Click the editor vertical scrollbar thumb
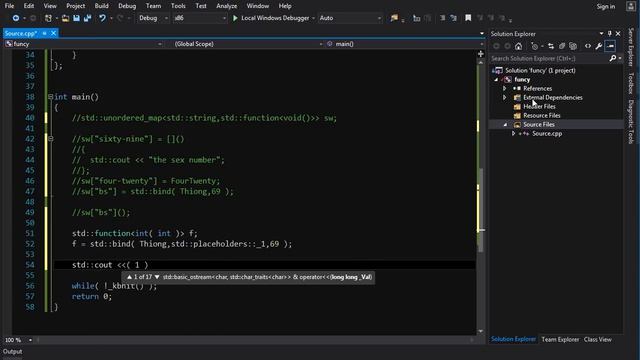Viewport: 640px width, 360px height. [480, 210]
